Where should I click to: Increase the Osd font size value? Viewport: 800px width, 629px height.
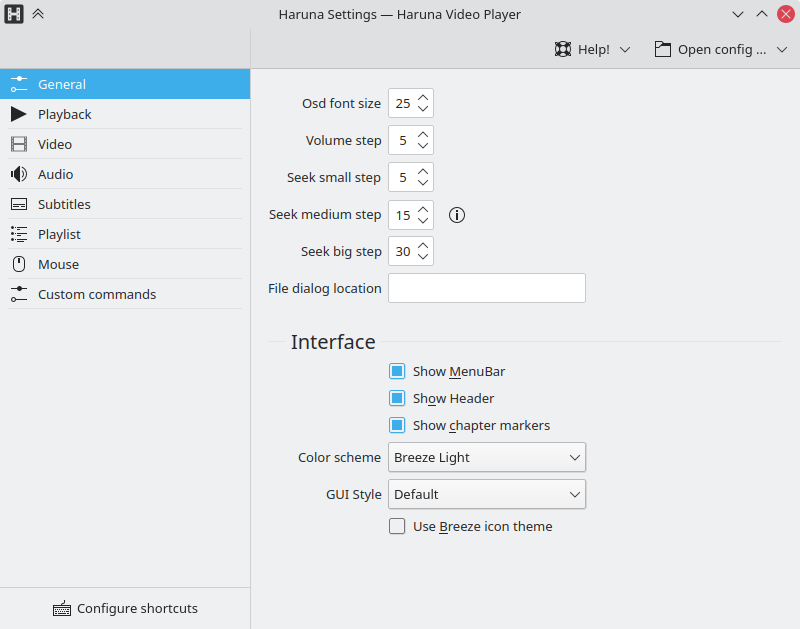tap(423, 98)
